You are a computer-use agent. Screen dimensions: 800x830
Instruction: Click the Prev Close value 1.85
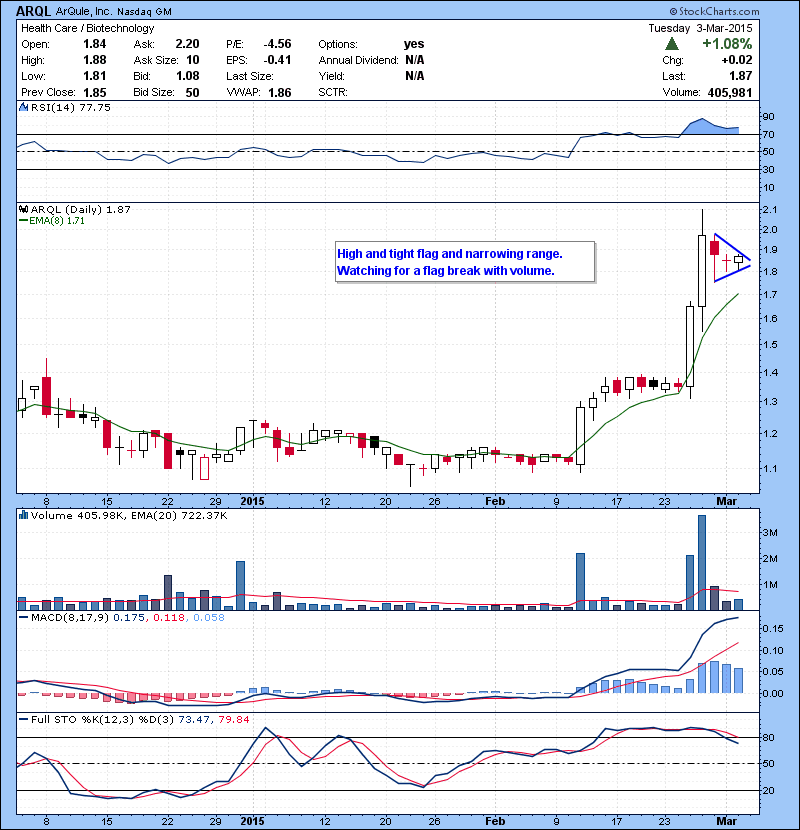(x=95, y=92)
